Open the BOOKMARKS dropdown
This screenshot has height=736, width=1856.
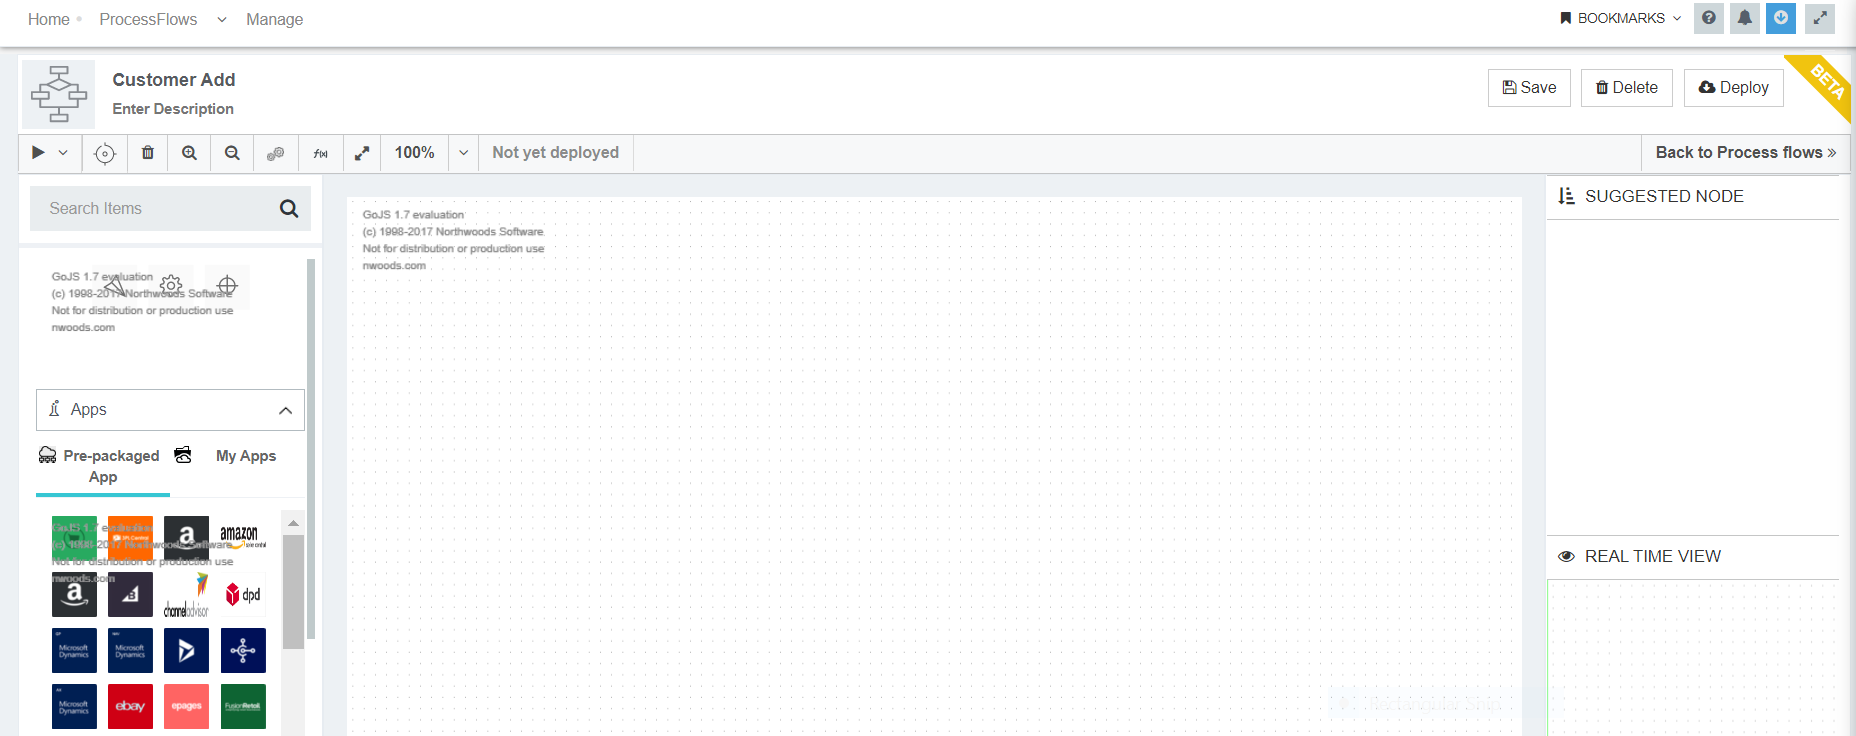coord(1621,18)
